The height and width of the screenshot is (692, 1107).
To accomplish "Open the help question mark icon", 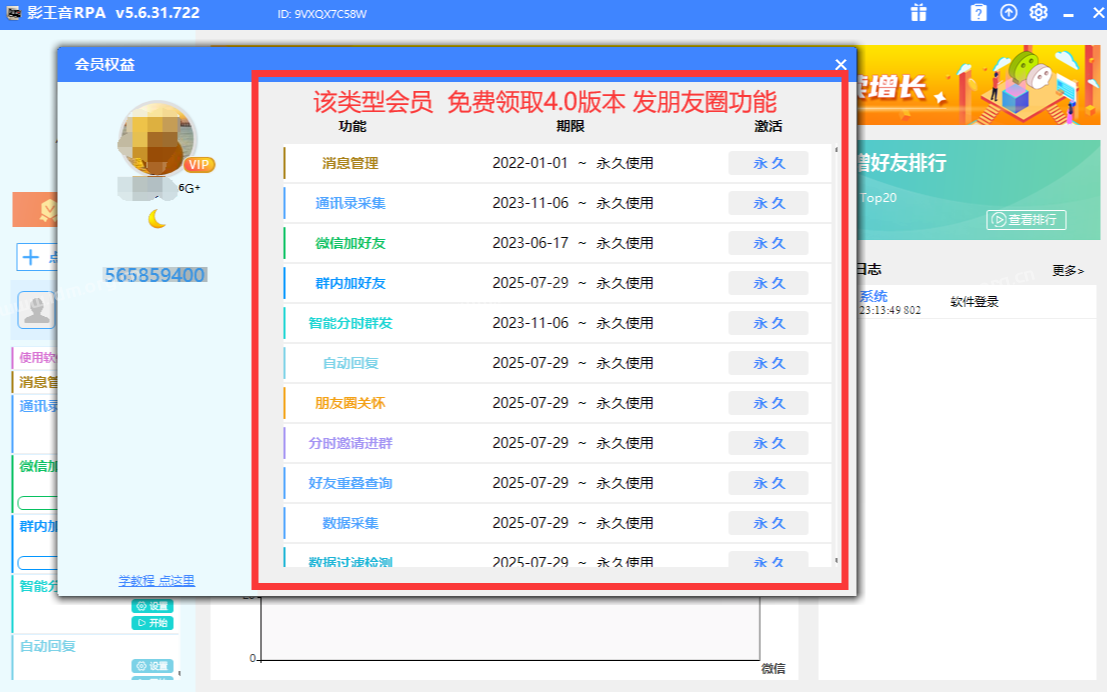I will (978, 13).
